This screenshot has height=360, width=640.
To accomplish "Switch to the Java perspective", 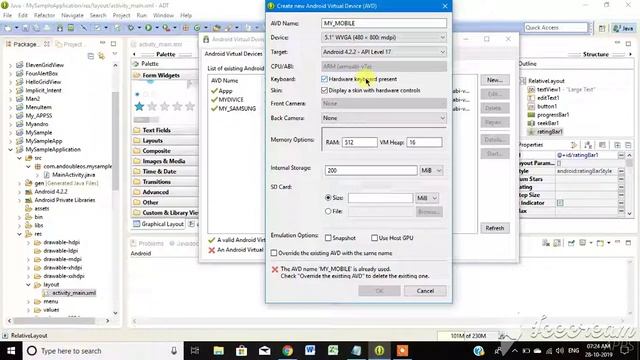I will pos(623,28).
